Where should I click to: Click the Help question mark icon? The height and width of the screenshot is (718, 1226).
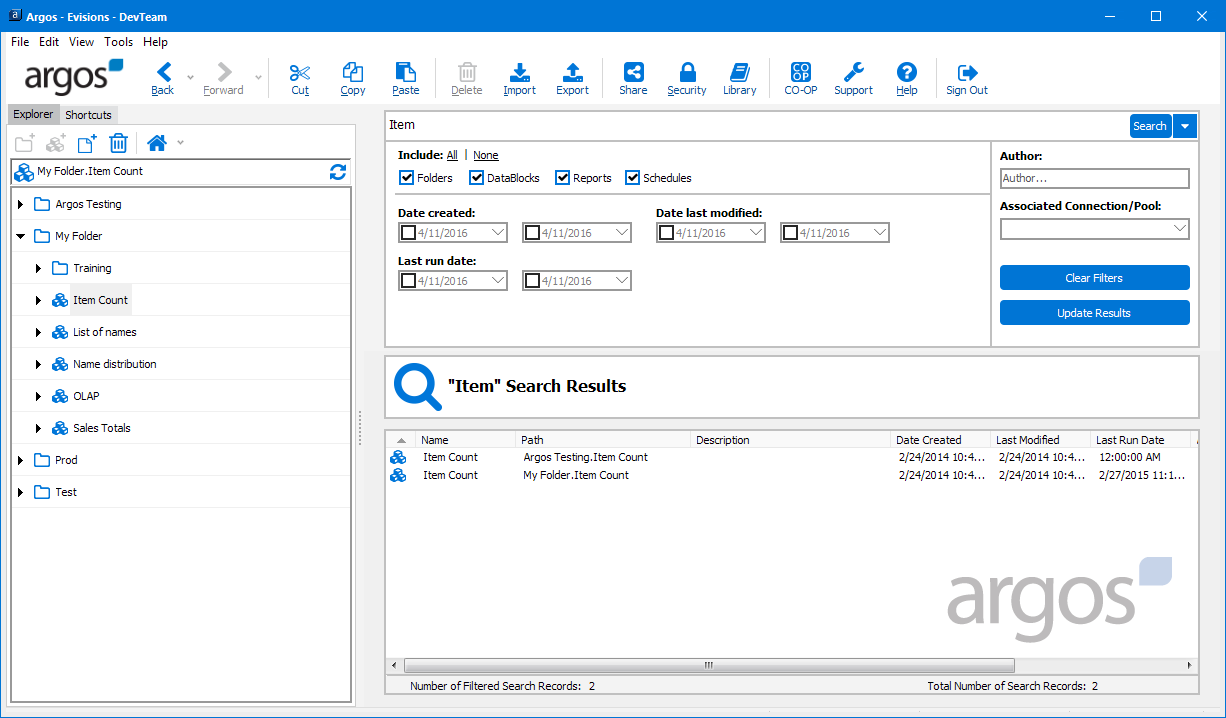(x=907, y=72)
